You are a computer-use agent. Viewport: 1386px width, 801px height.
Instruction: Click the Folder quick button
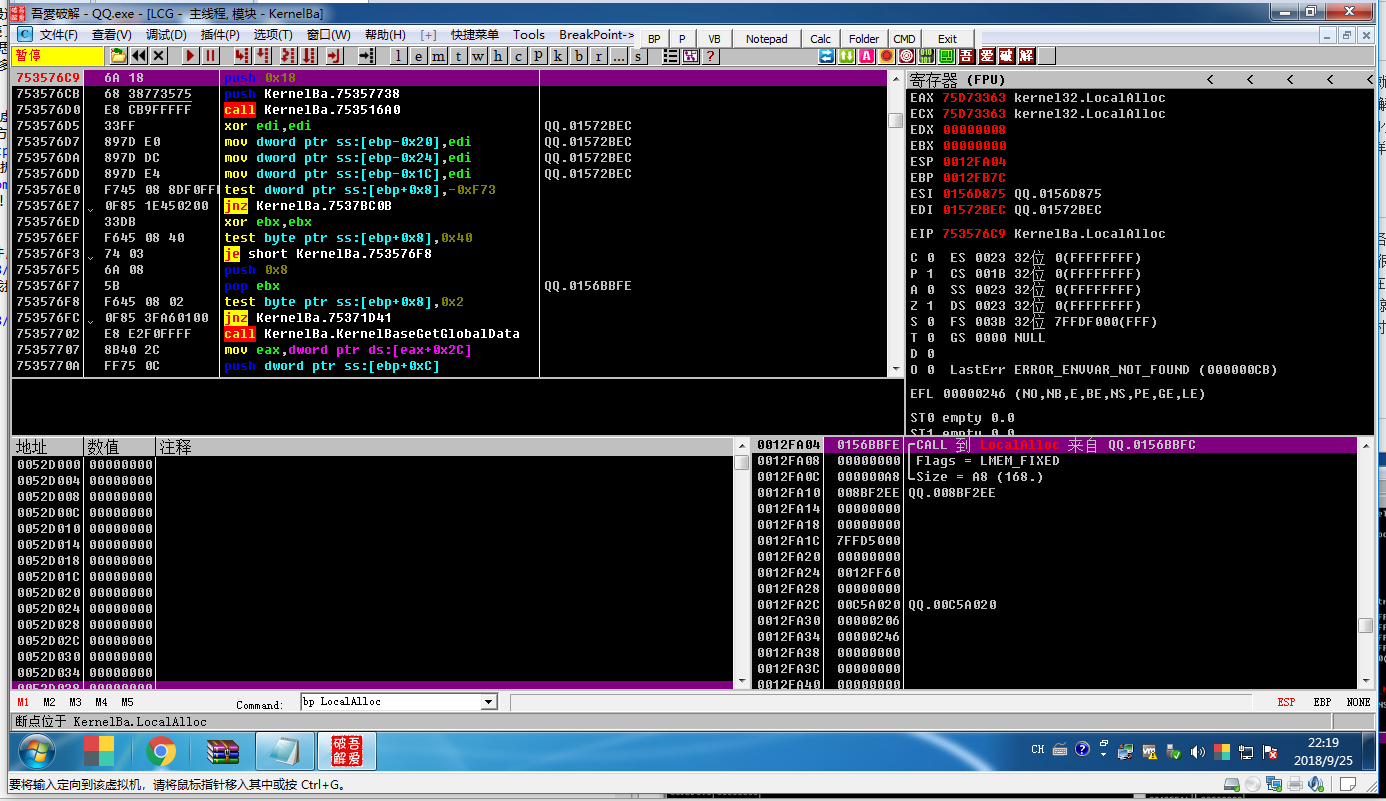click(864, 39)
